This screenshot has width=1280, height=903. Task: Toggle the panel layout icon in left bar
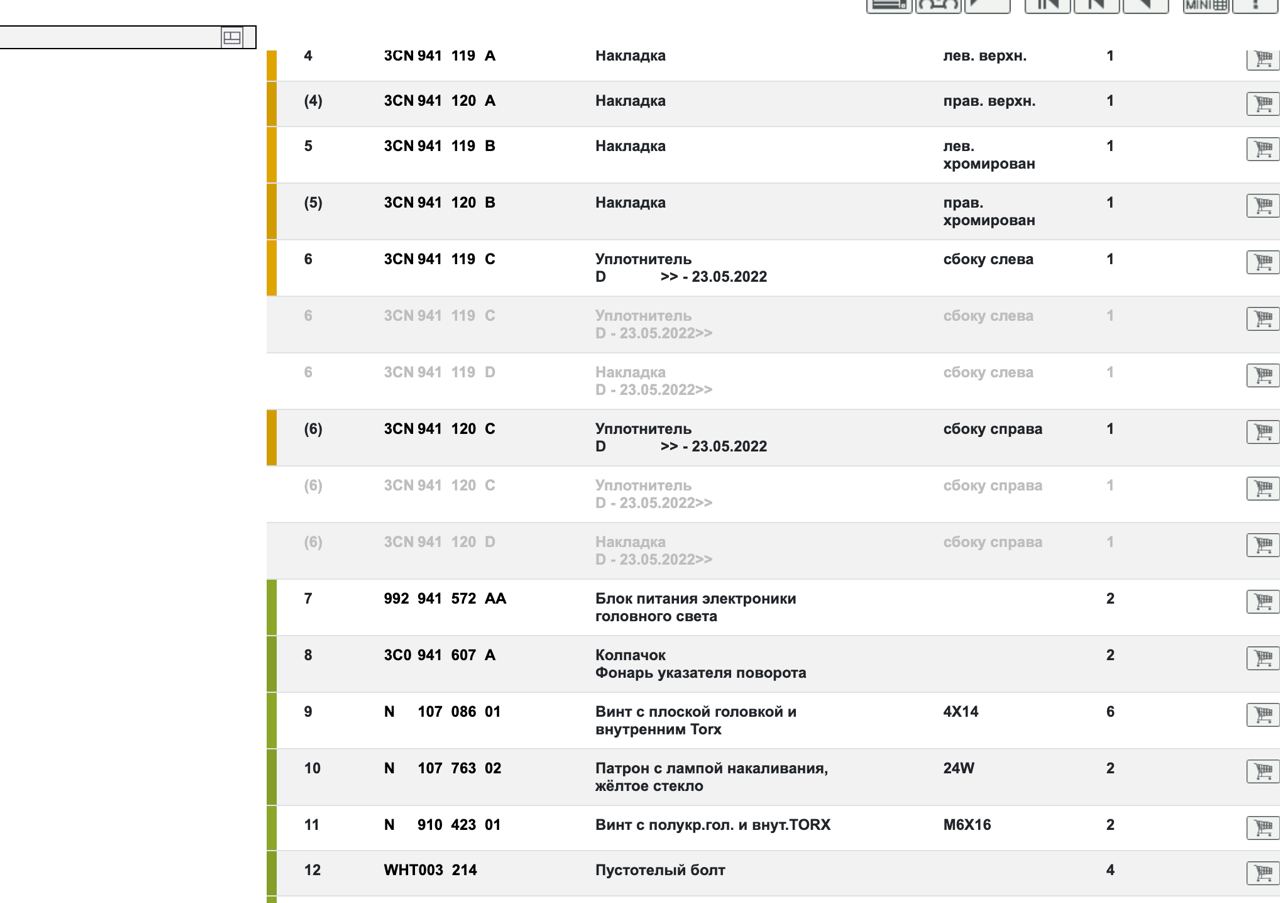click(x=232, y=37)
